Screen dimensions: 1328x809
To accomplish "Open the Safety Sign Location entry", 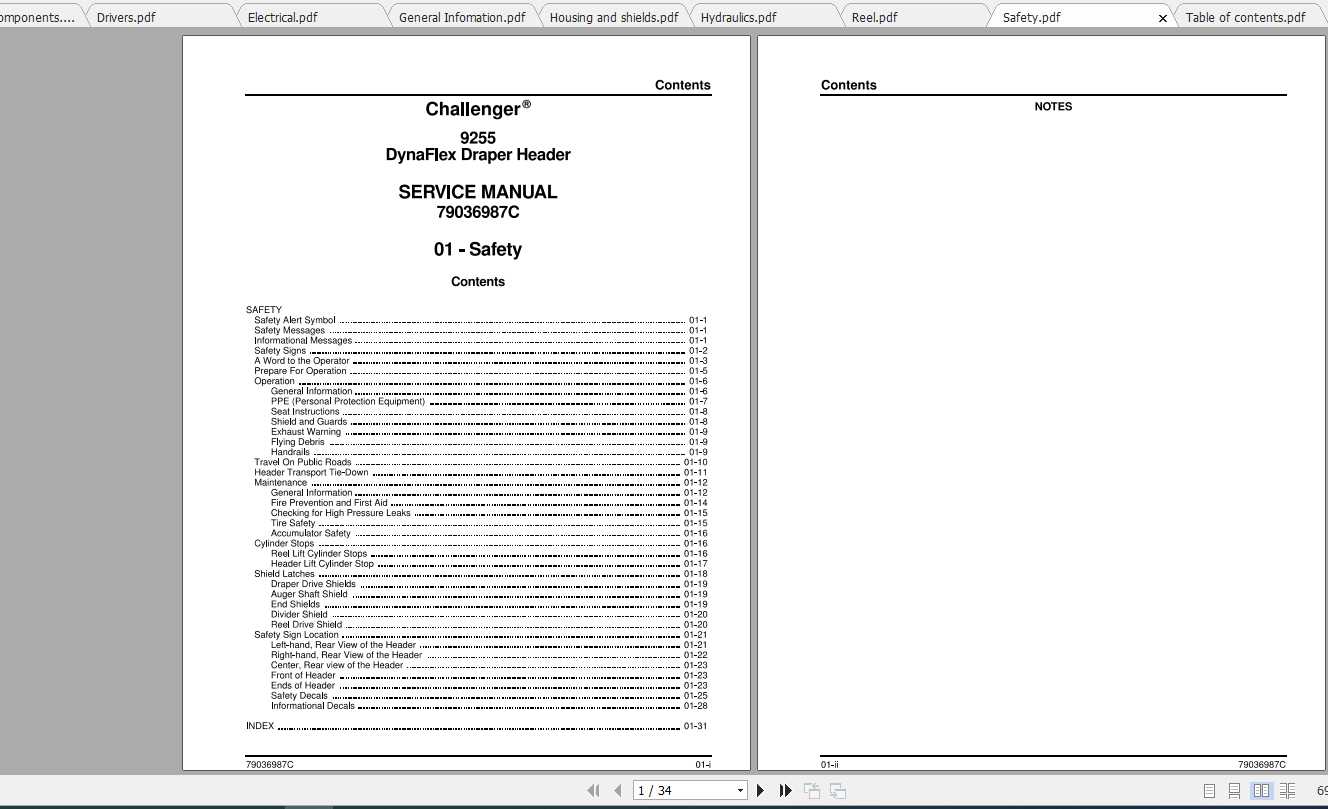I will coord(480,635).
